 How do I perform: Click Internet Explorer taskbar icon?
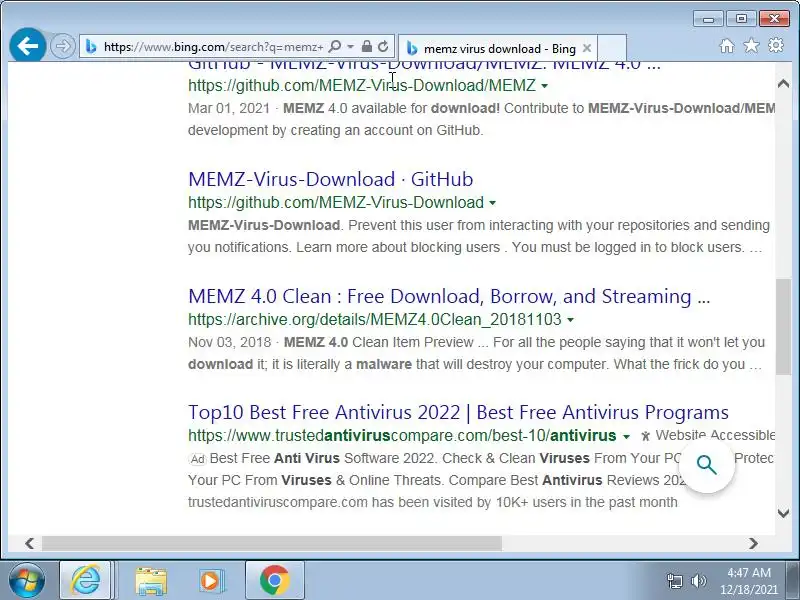pyautogui.click(x=85, y=580)
